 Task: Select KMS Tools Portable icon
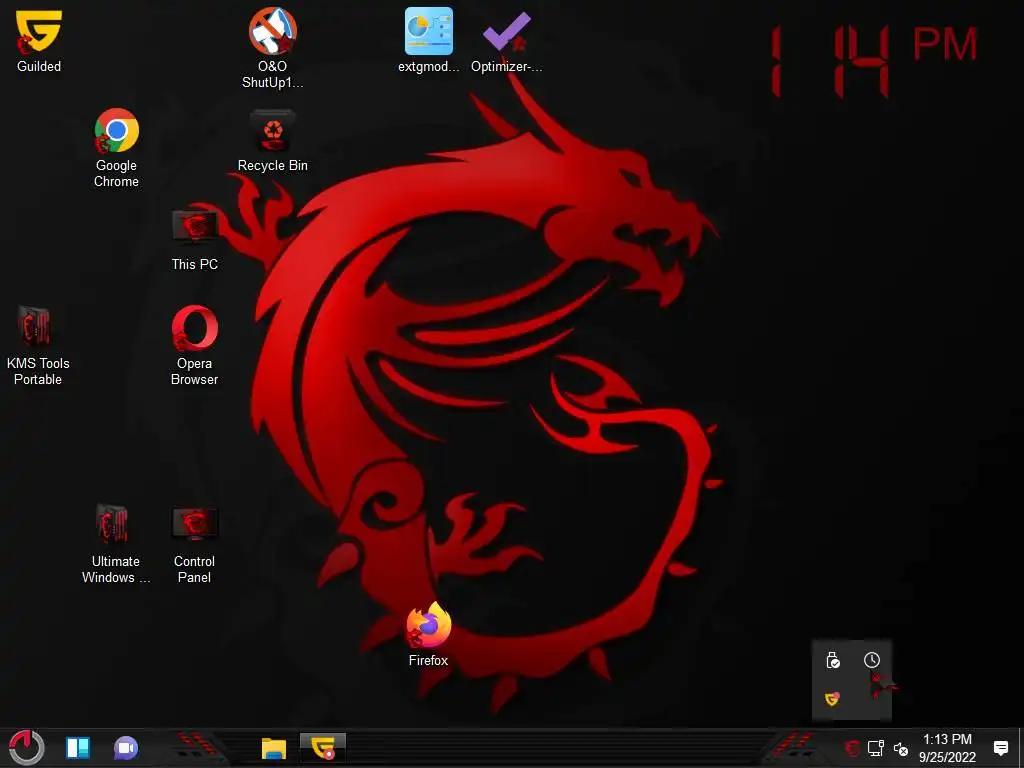coord(38,345)
